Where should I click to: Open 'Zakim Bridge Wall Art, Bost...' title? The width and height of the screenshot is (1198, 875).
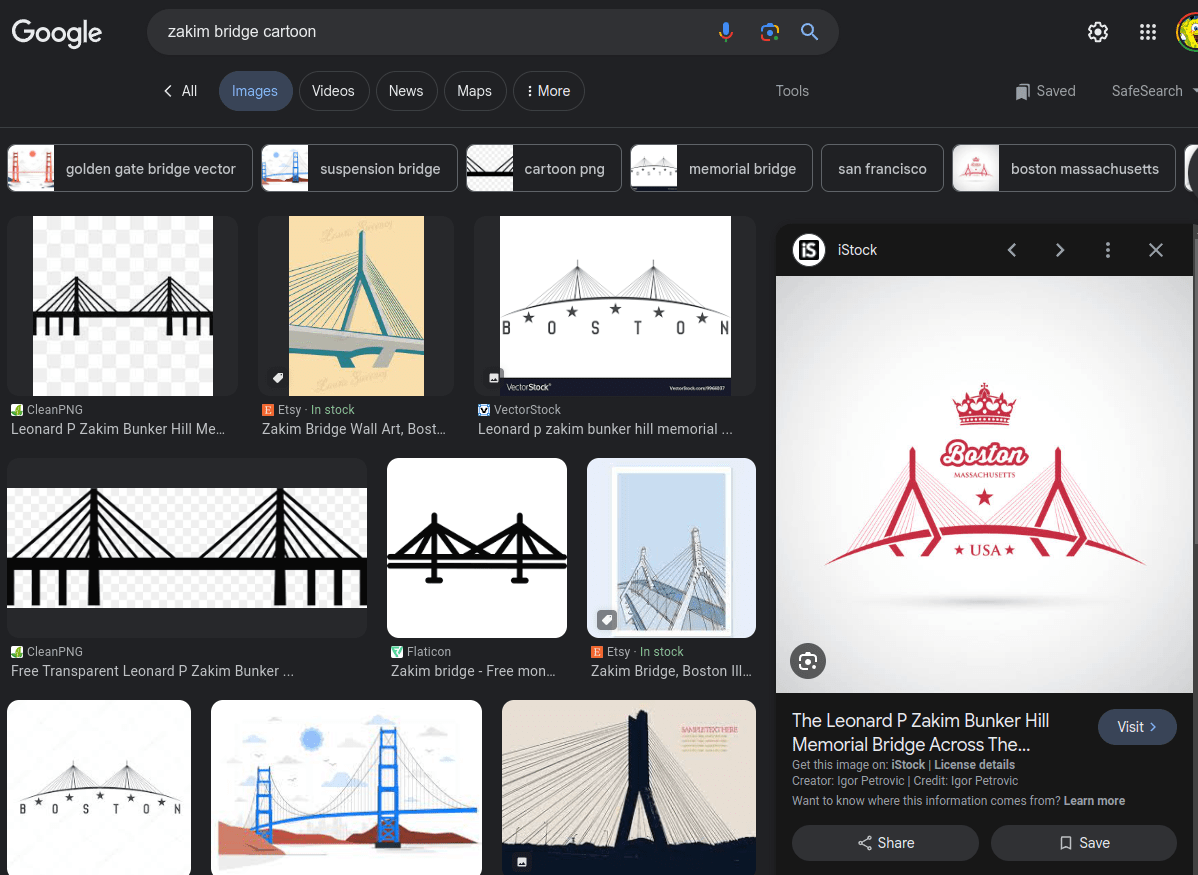pyautogui.click(x=354, y=429)
